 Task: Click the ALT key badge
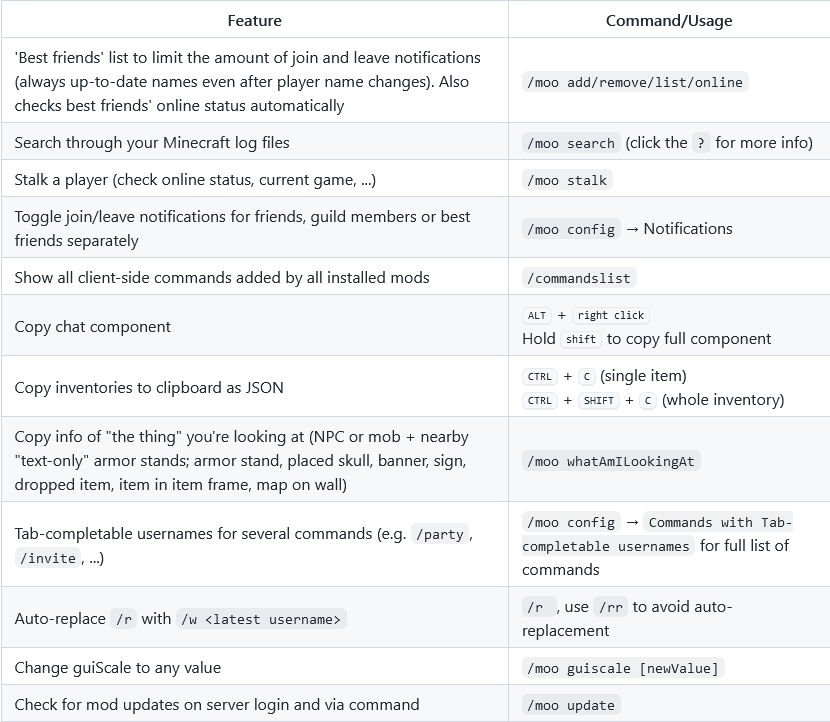[x=537, y=315]
